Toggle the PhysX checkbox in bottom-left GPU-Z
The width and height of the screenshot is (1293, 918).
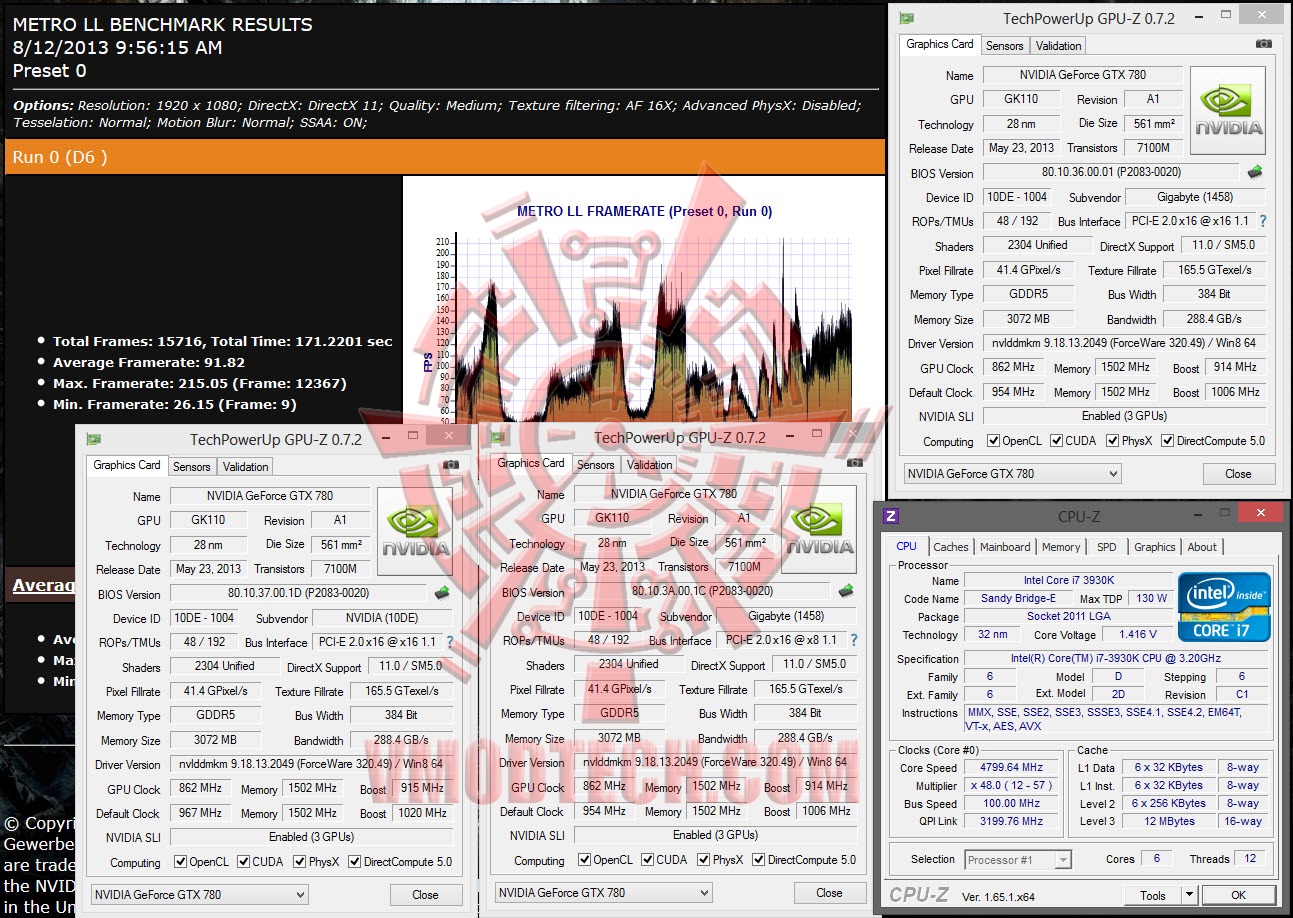pyautogui.click(x=298, y=862)
